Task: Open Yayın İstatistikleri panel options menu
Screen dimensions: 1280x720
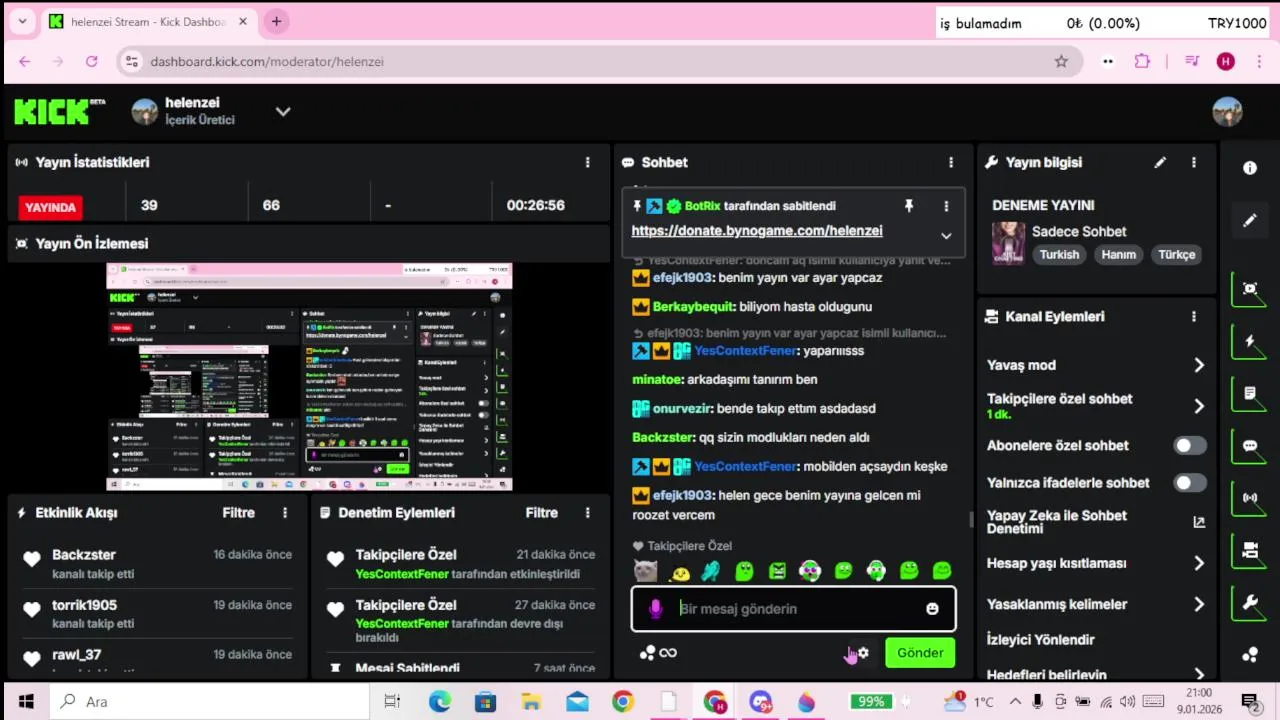Action: (x=587, y=162)
